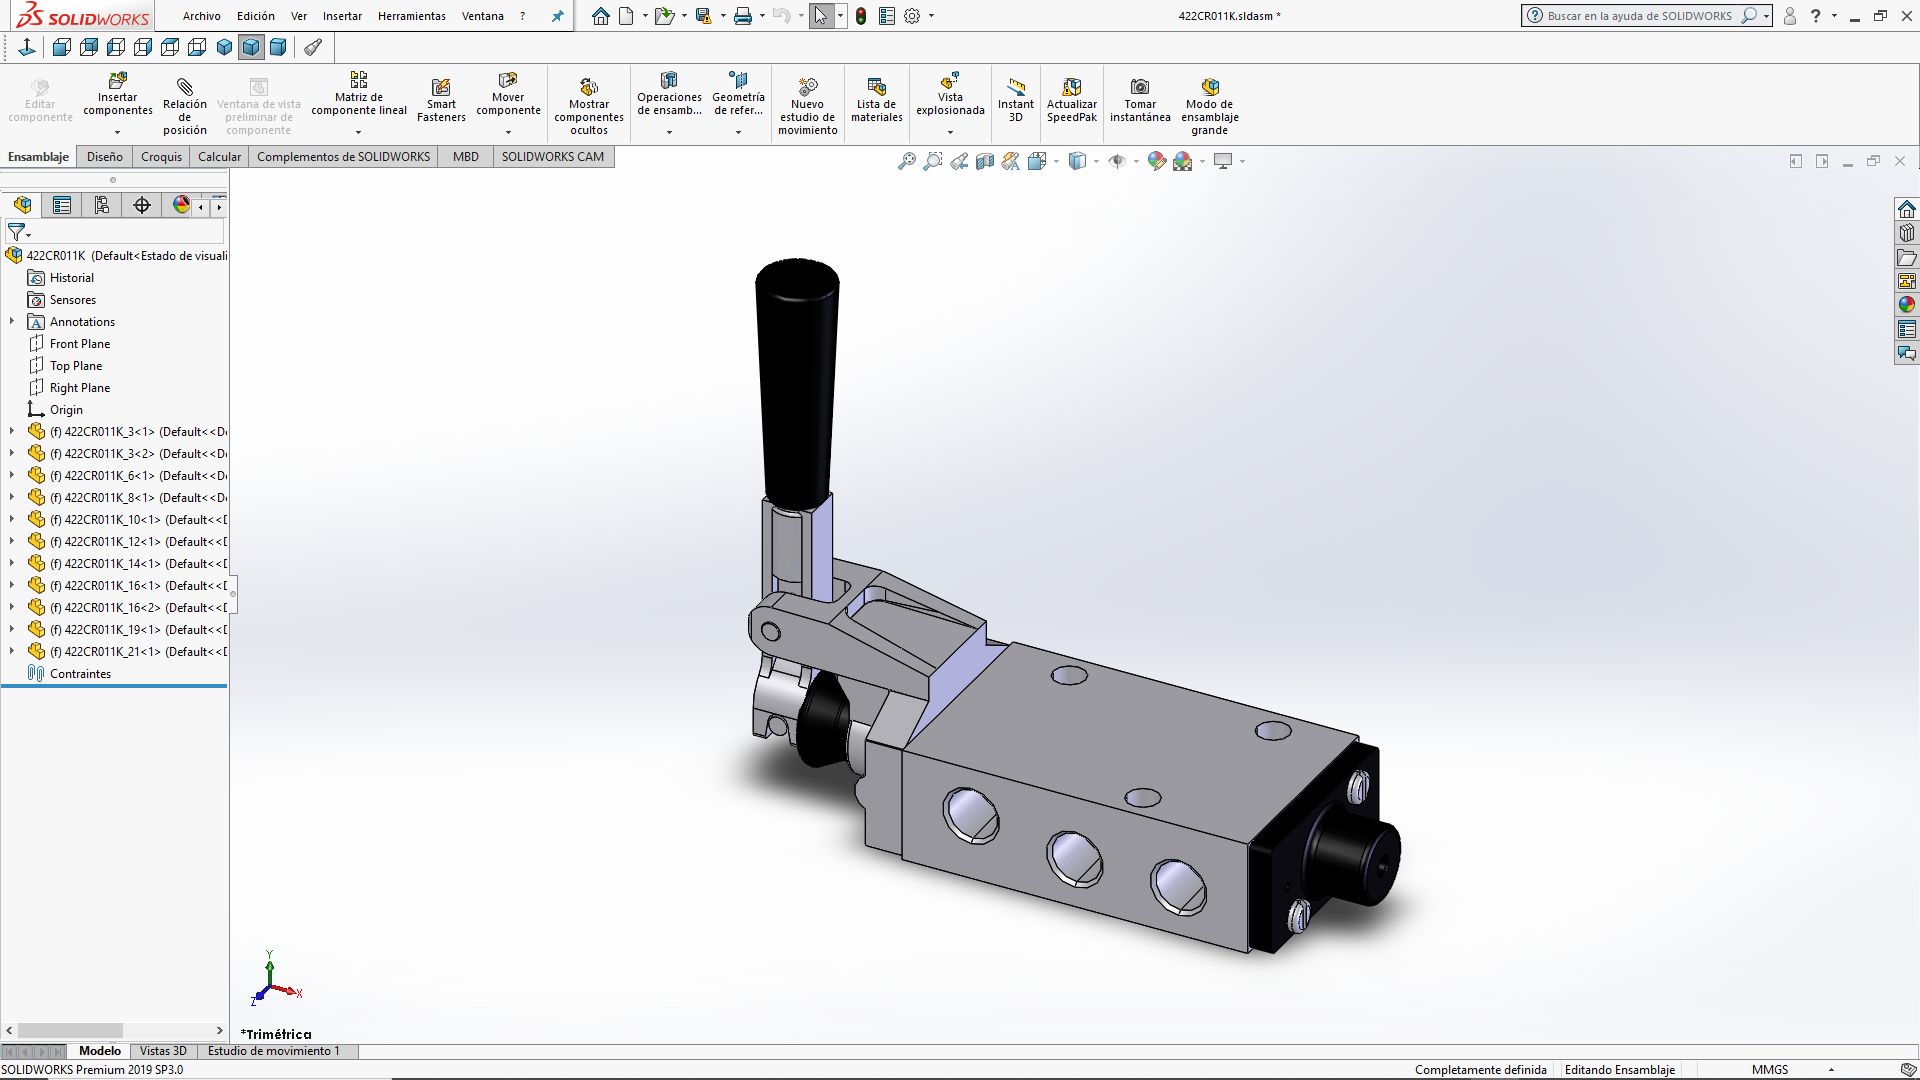Select the Contraintes mates folder
The height and width of the screenshot is (1080, 1920).
click(x=80, y=674)
